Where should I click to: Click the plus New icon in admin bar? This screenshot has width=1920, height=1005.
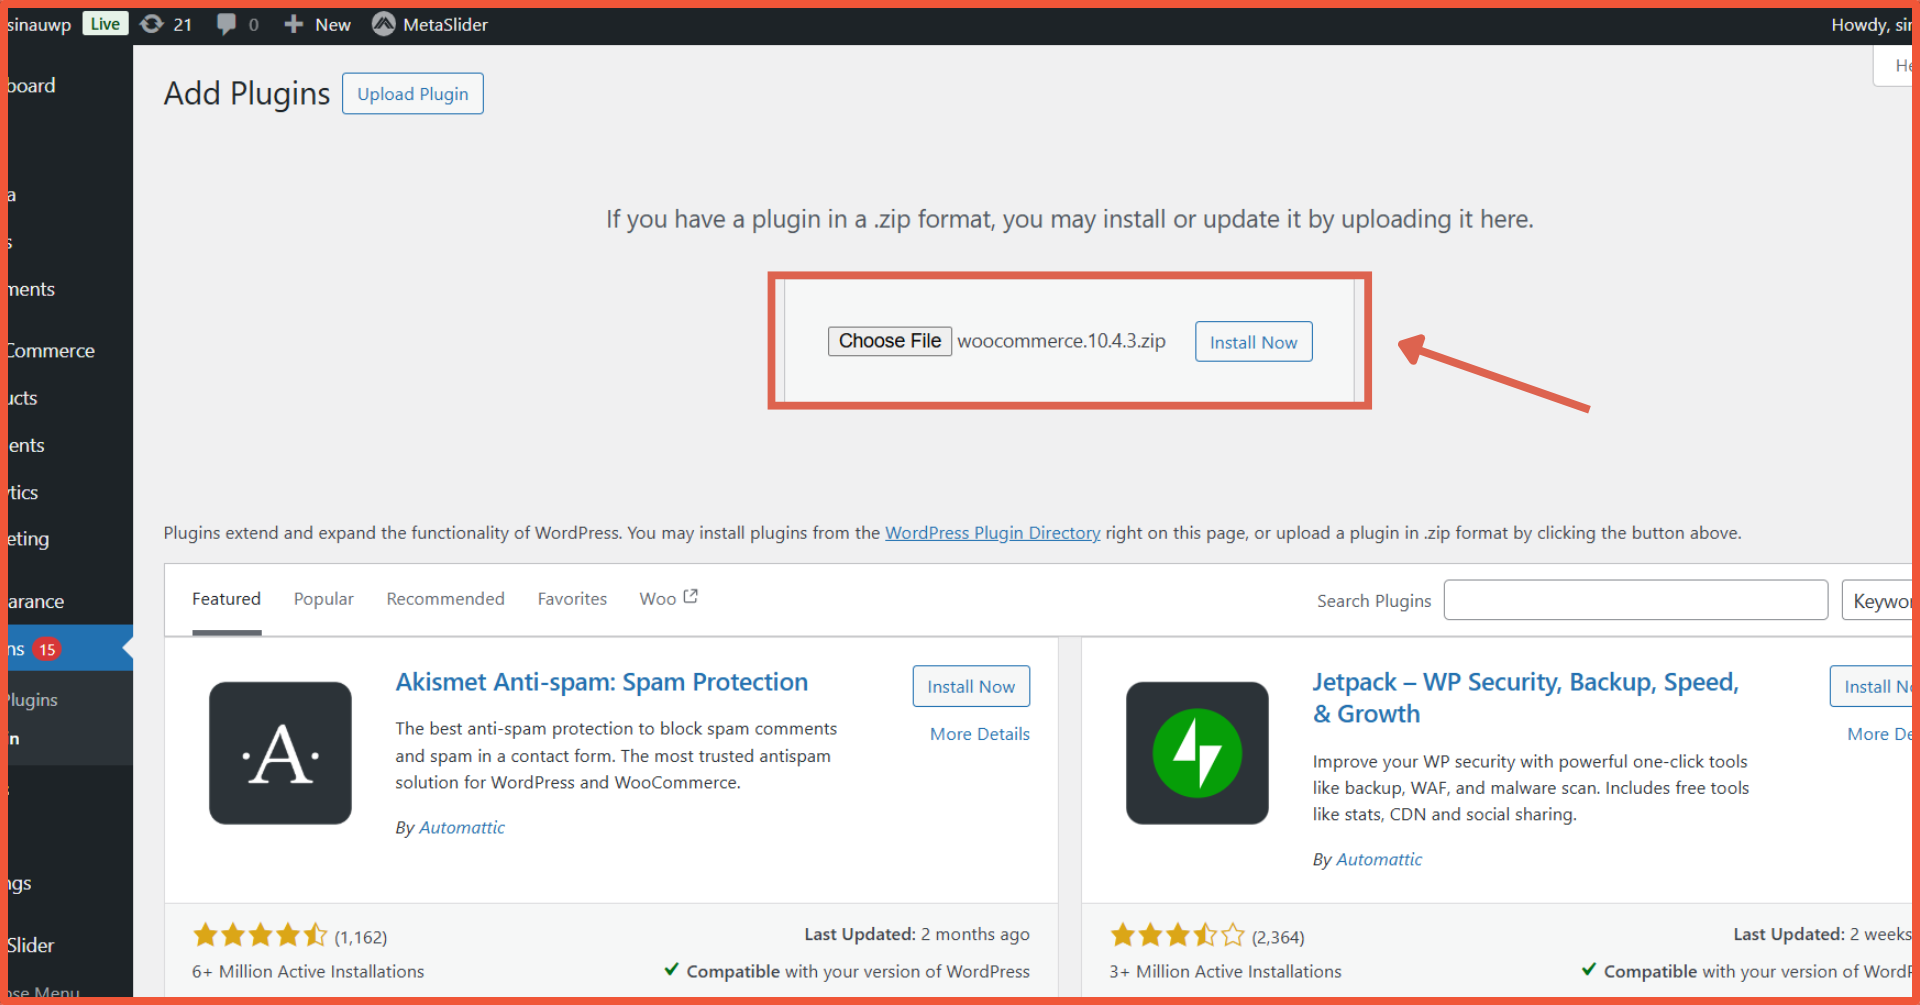(293, 24)
